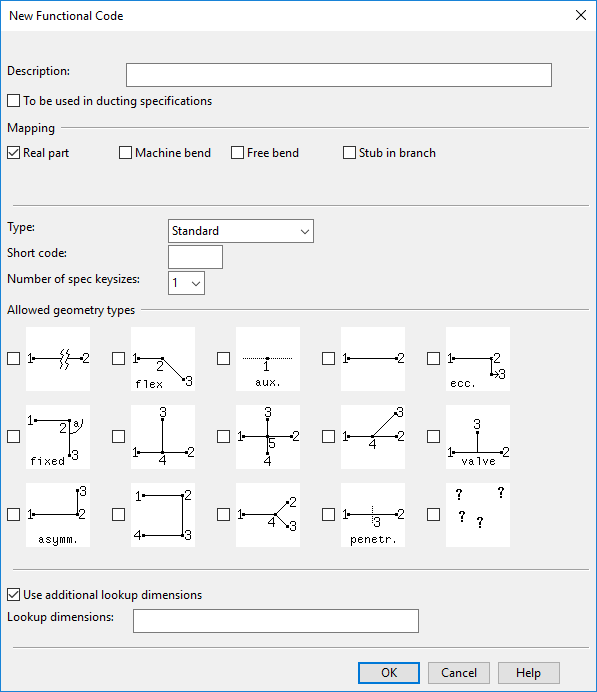Screen dimensions: 597x692
Task: Click the cross geometry icon with node 5
Action: 268,437
